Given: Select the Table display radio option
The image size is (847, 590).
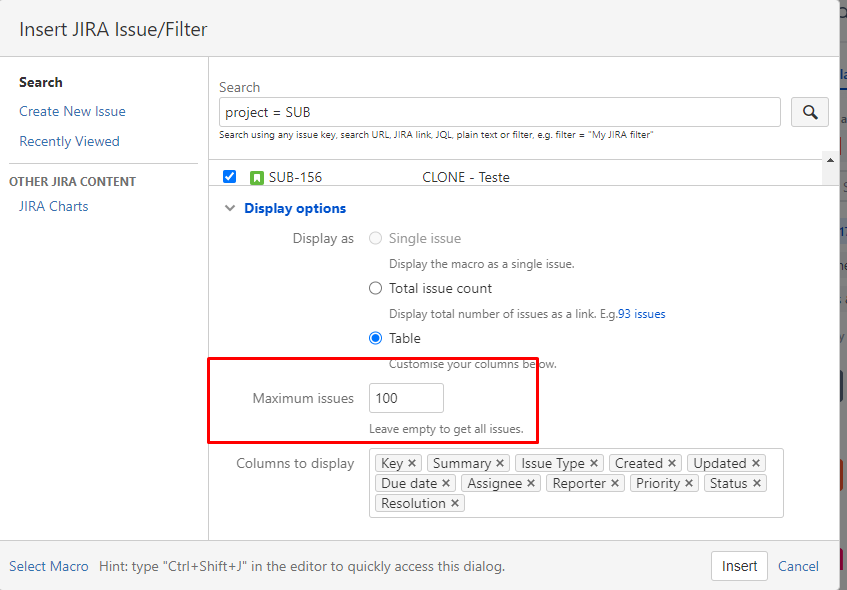Looking at the screenshot, I should [375, 338].
